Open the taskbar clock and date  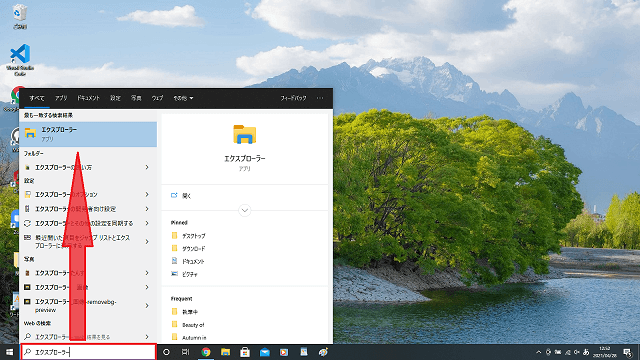tap(605, 352)
